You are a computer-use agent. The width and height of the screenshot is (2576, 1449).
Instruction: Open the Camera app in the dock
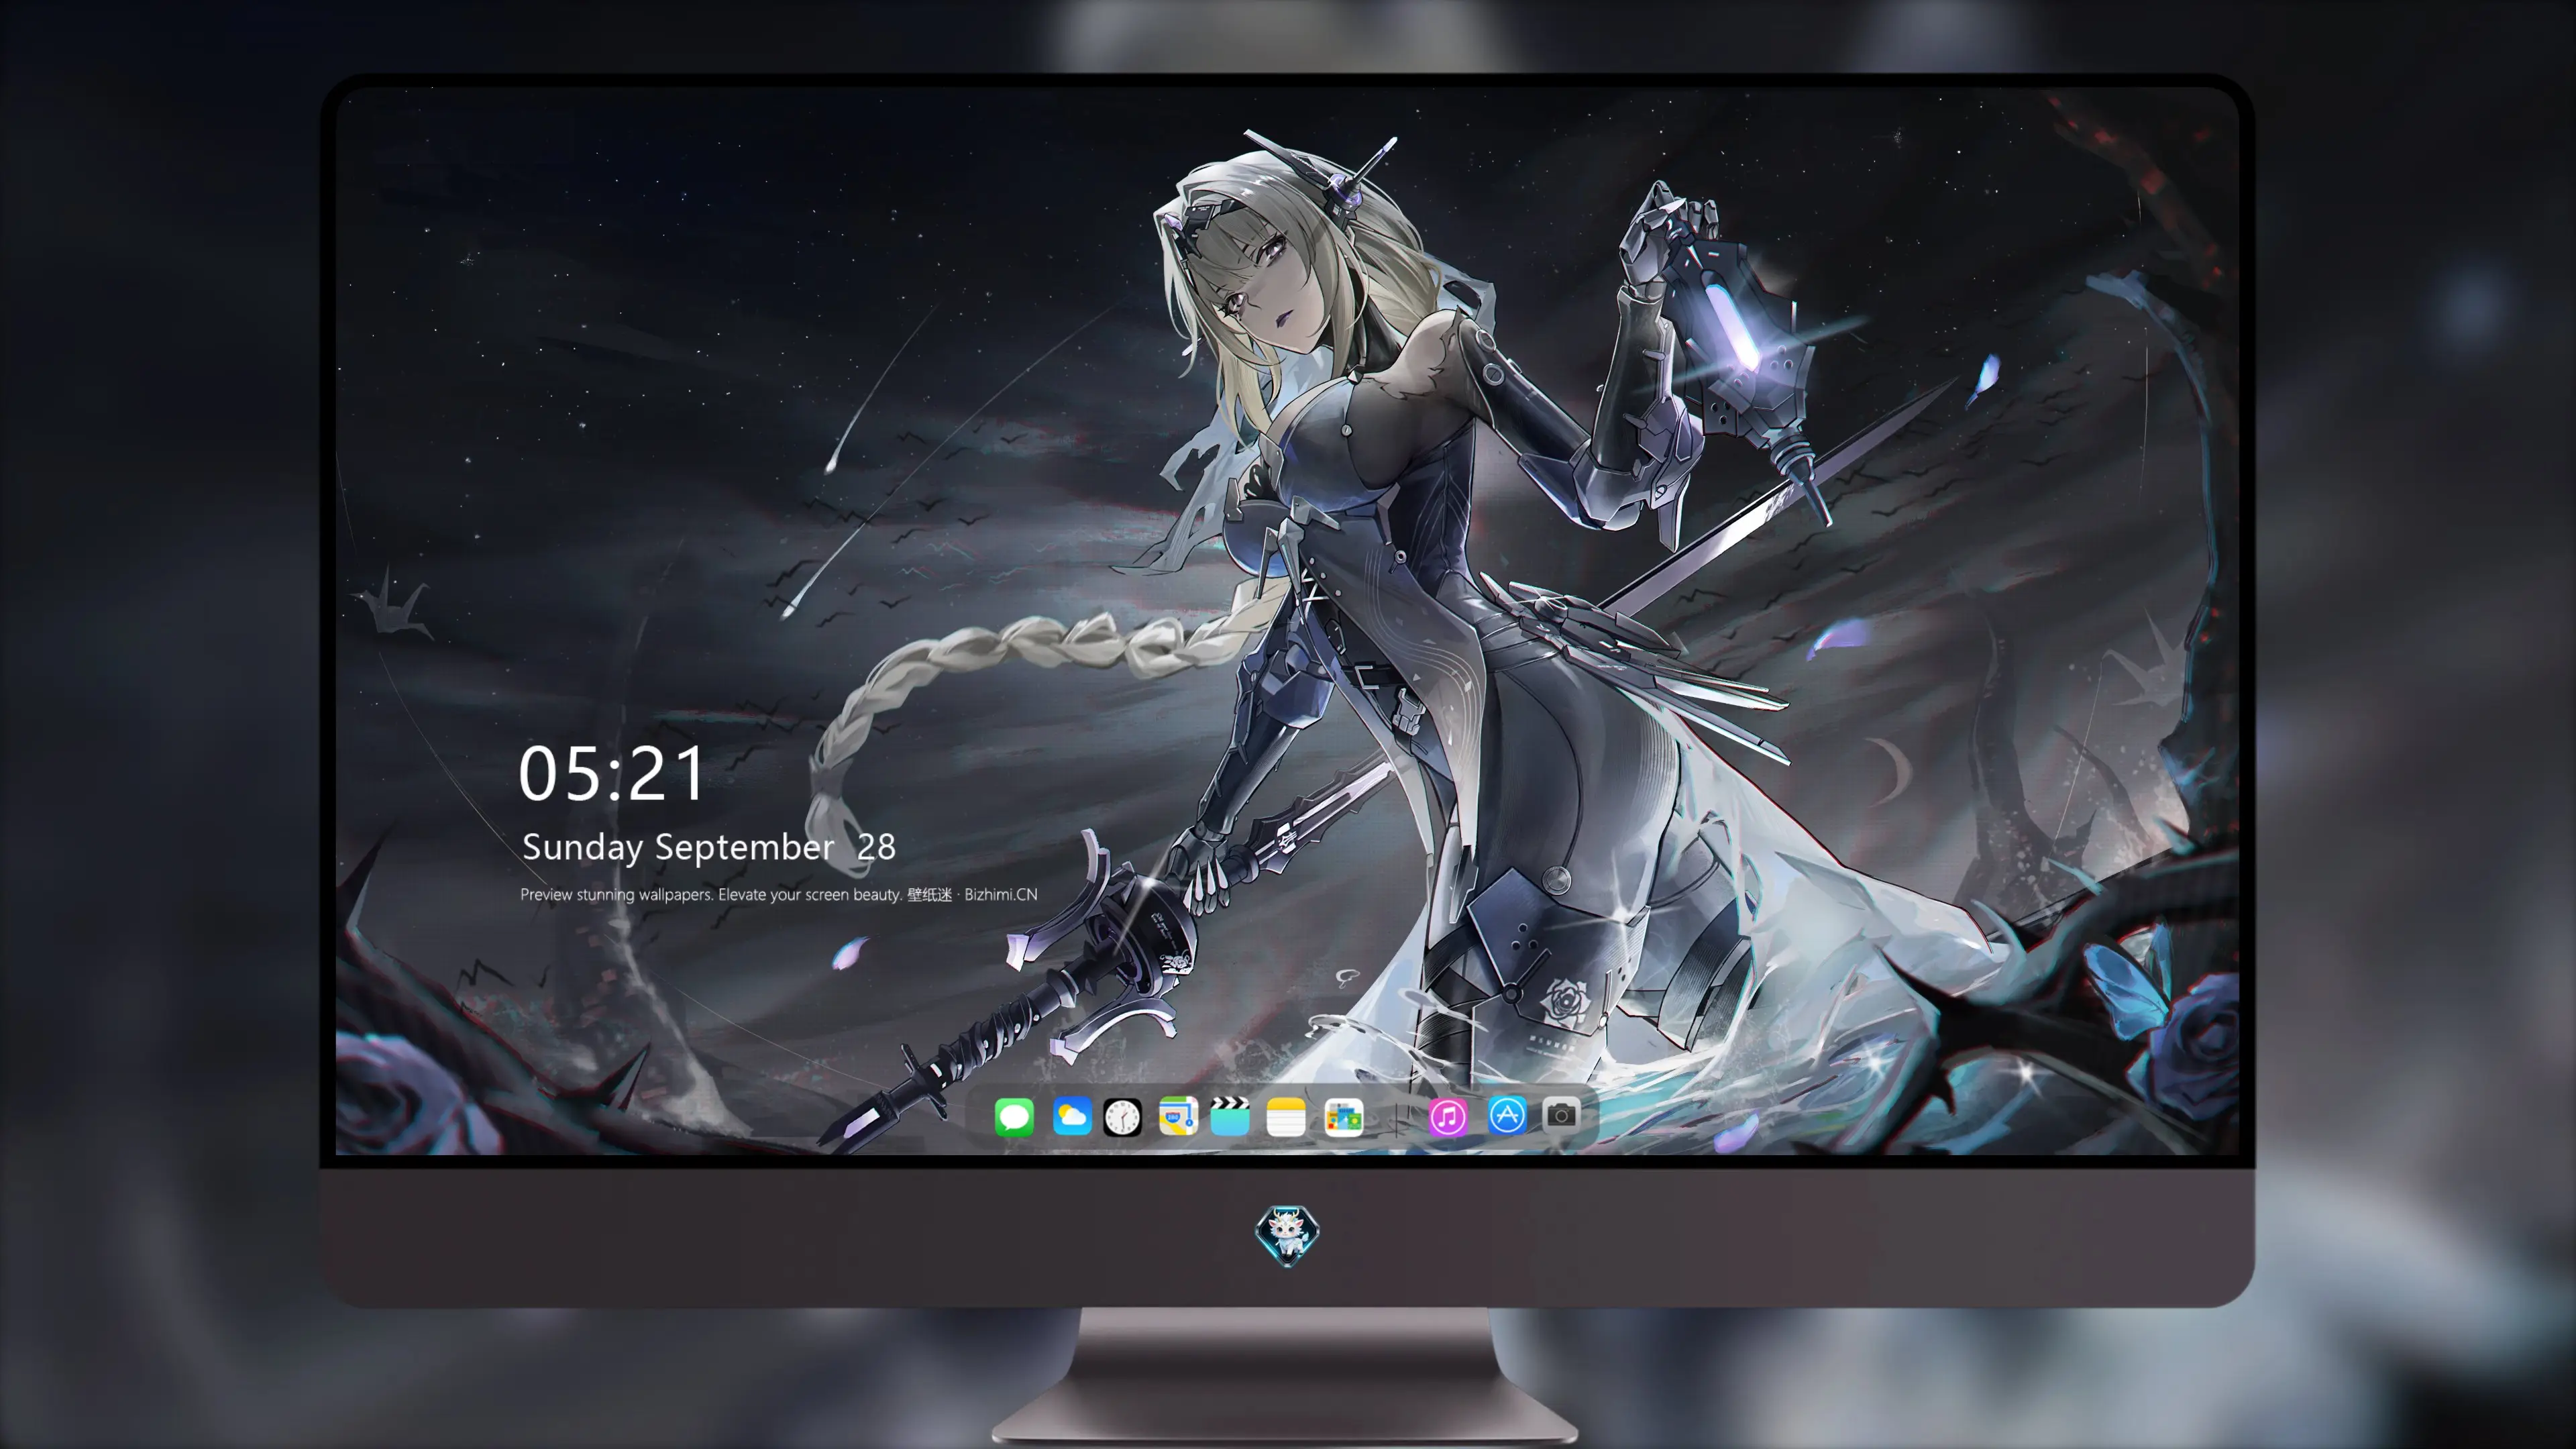pos(1561,1114)
